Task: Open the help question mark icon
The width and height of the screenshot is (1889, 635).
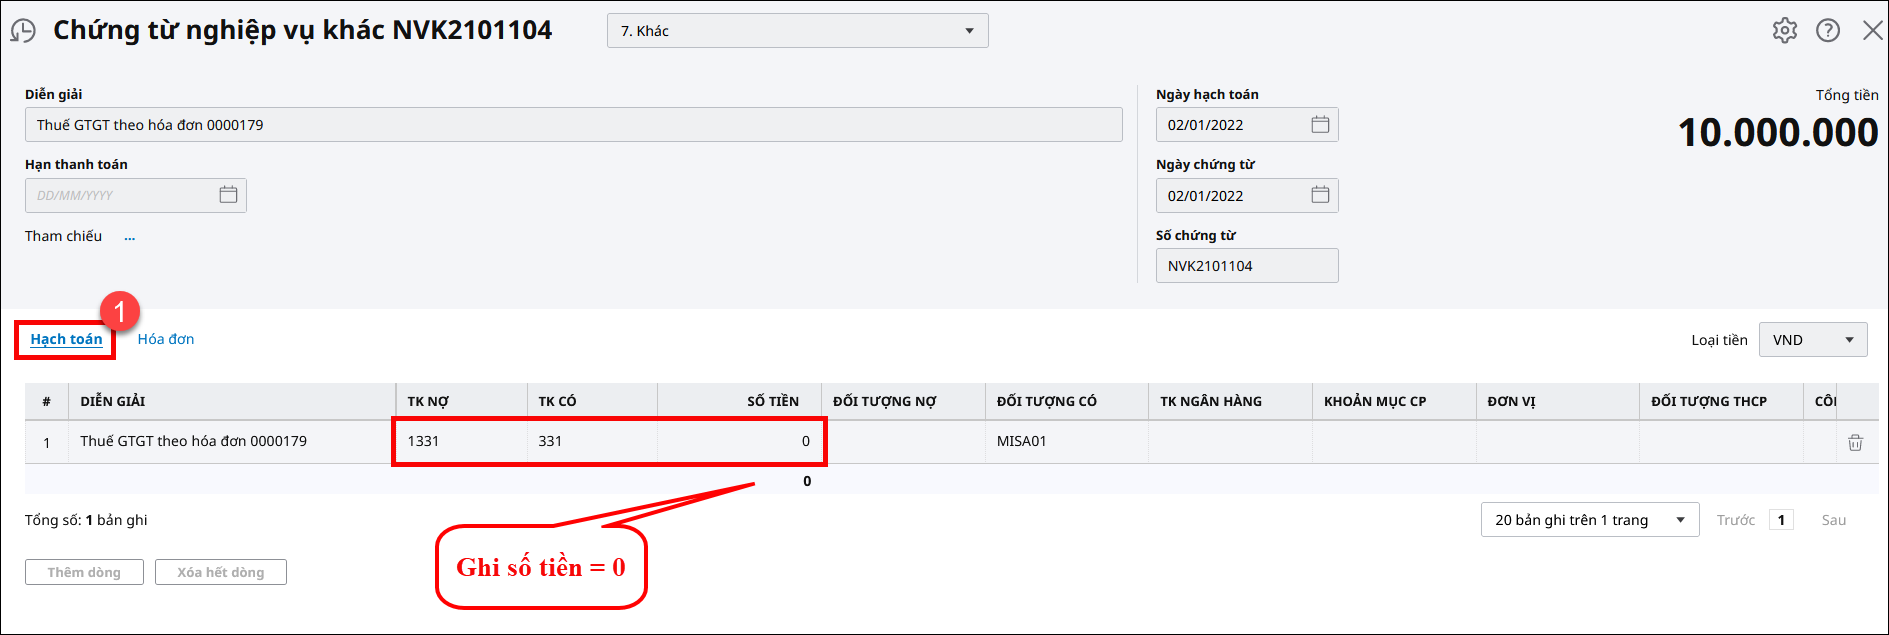Action: (1828, 30)
